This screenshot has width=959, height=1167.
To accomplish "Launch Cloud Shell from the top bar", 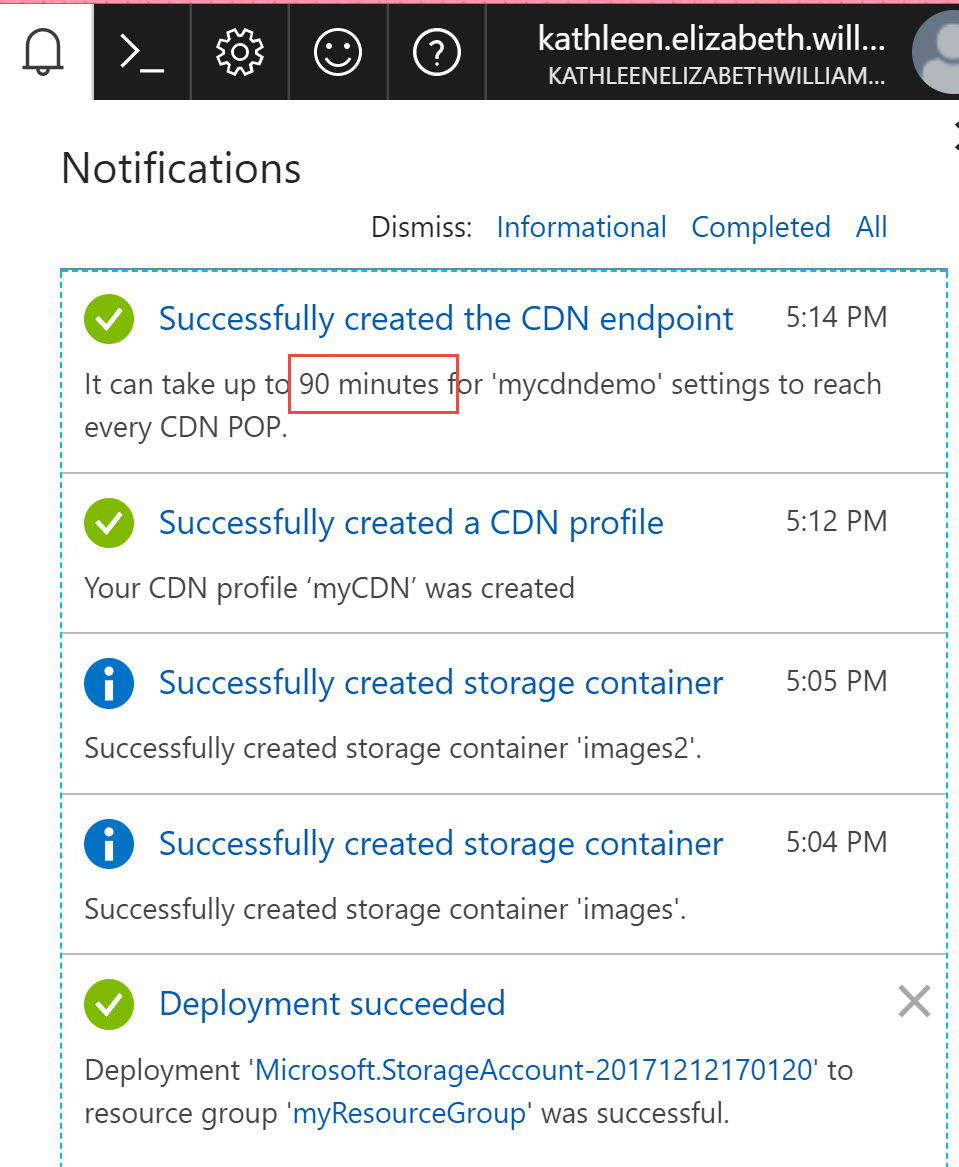I will 141,53.
